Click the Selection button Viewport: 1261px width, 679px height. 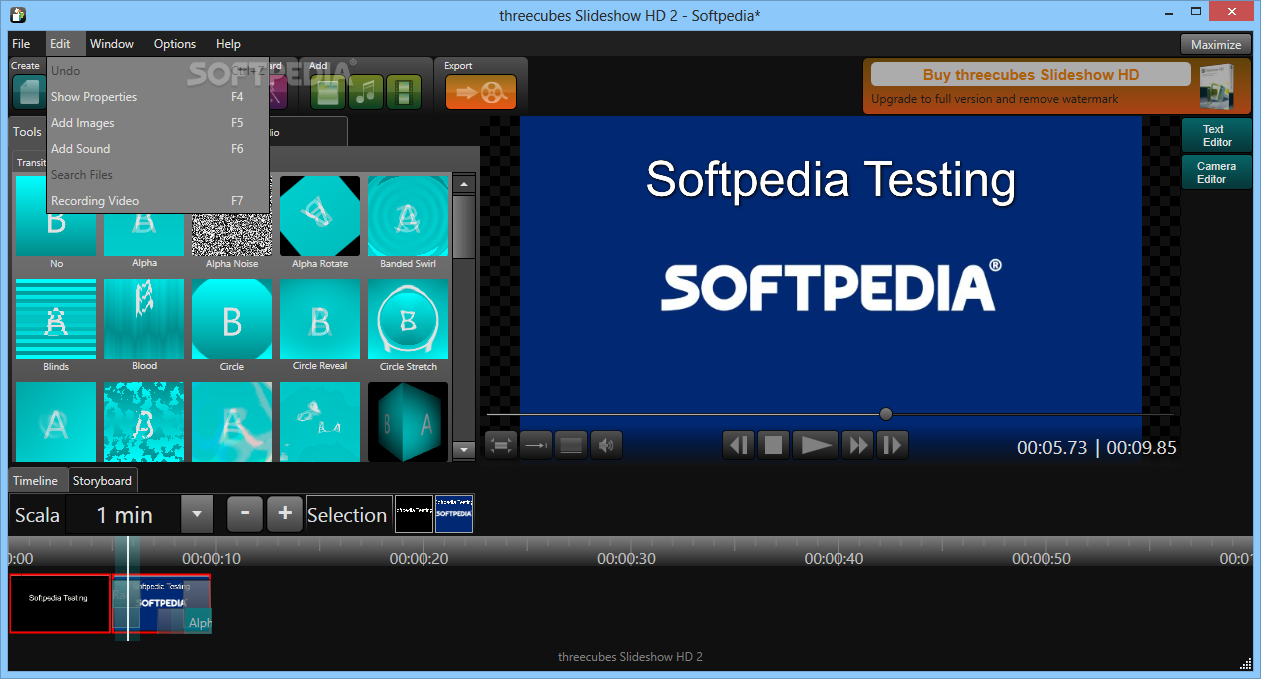coord(348,515)
